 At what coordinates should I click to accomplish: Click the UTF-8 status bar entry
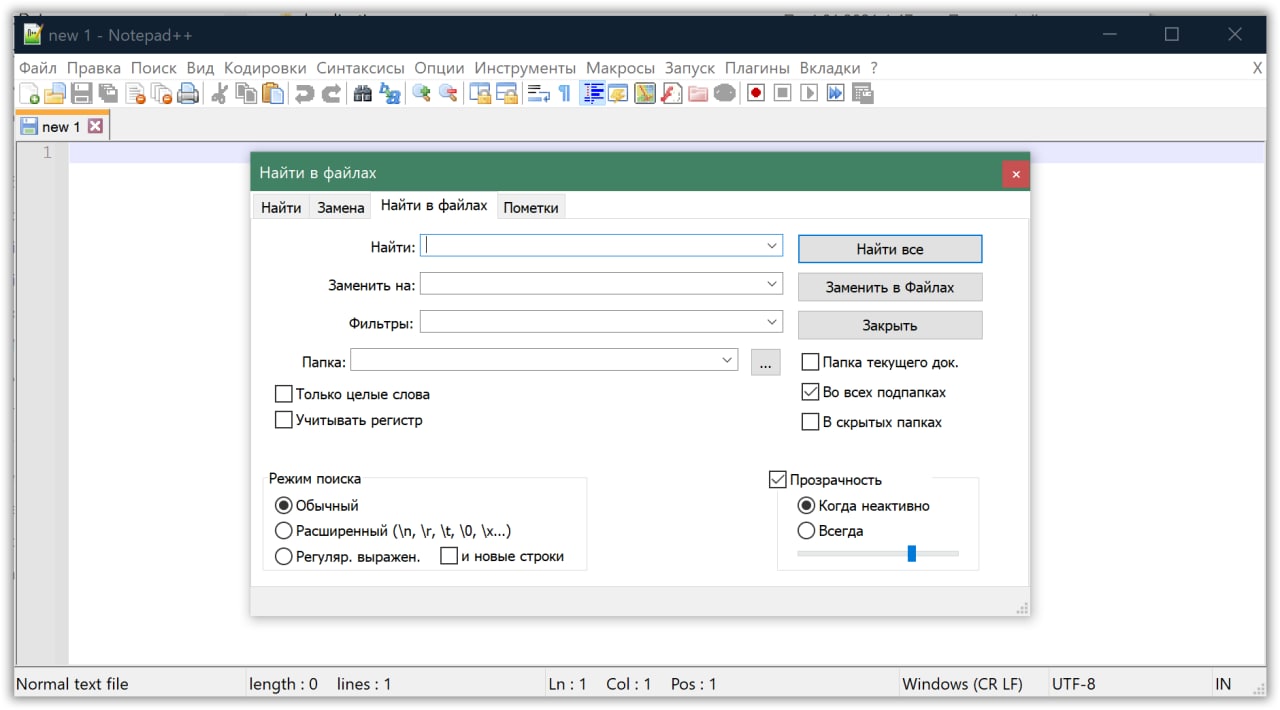tap(1073, 684)
